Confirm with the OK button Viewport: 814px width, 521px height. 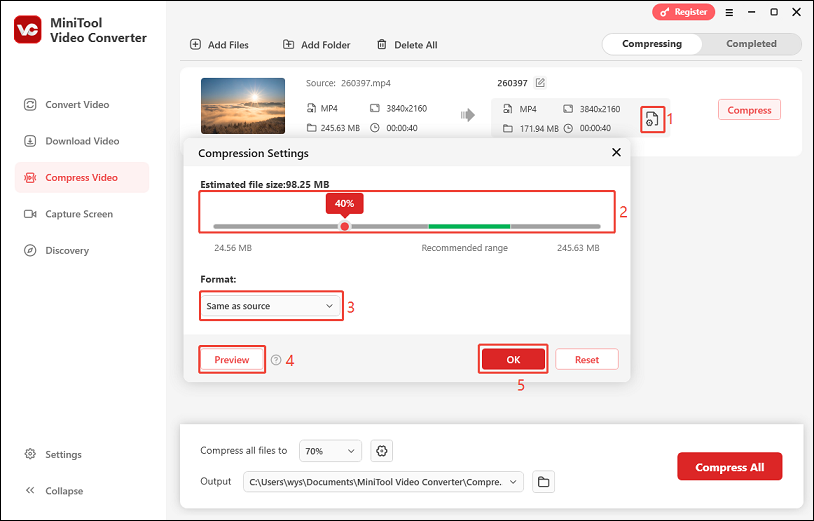tap(513, 359)
